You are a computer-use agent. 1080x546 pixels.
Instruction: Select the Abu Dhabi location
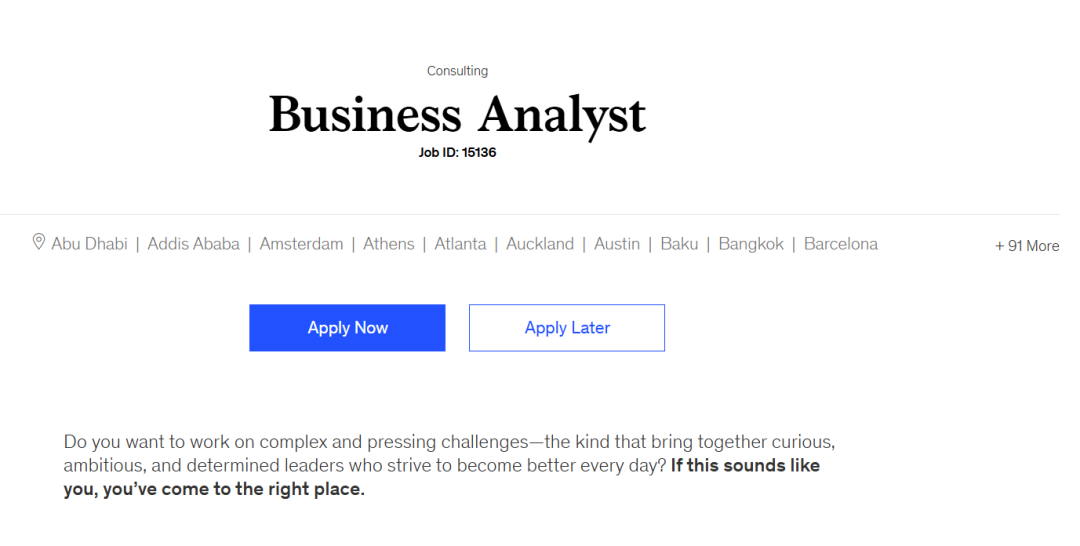pyautogui.click(x=90, y=244)
